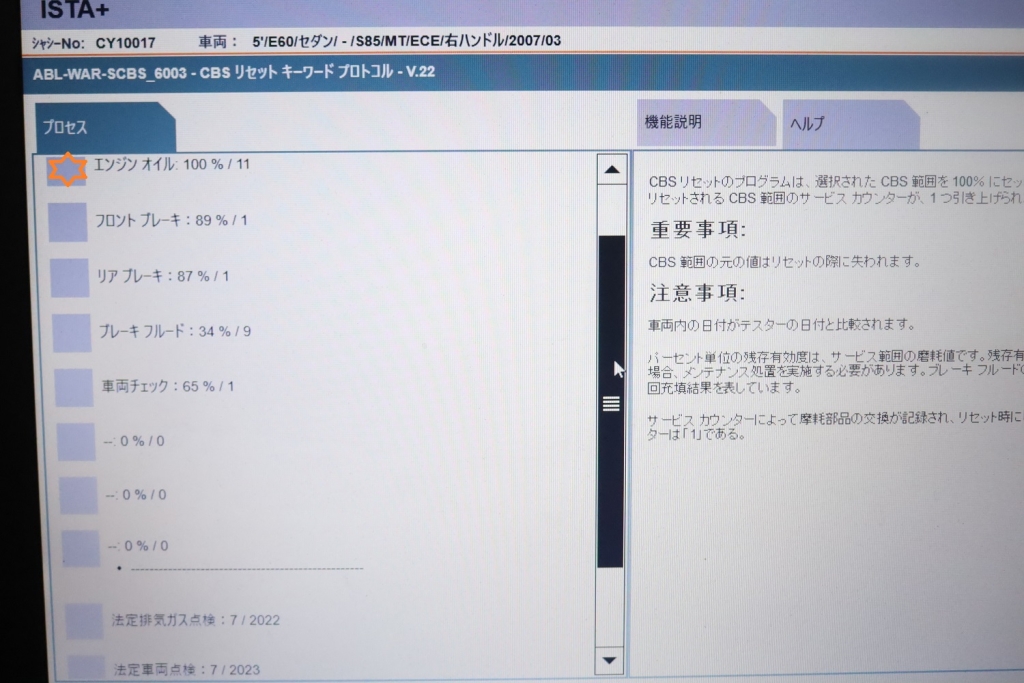This screenshot has width=1024, height=683.
Task: Click the text ブレーキ フルード : 34 % / 9
Action: click(x=175, y=331)
